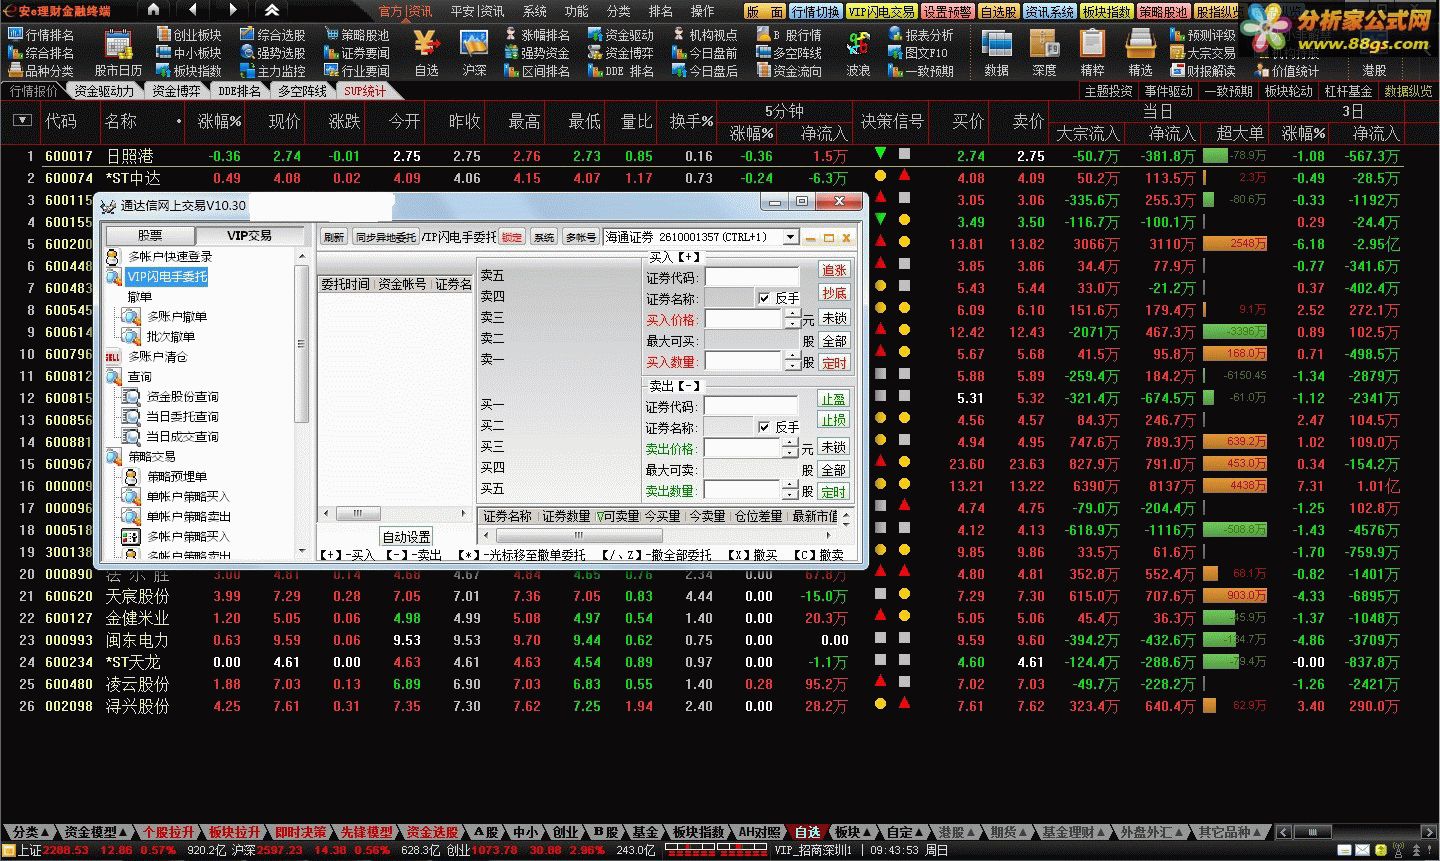Open 平安资讯 menu
1440x861 pixels.
pos(477,11)
